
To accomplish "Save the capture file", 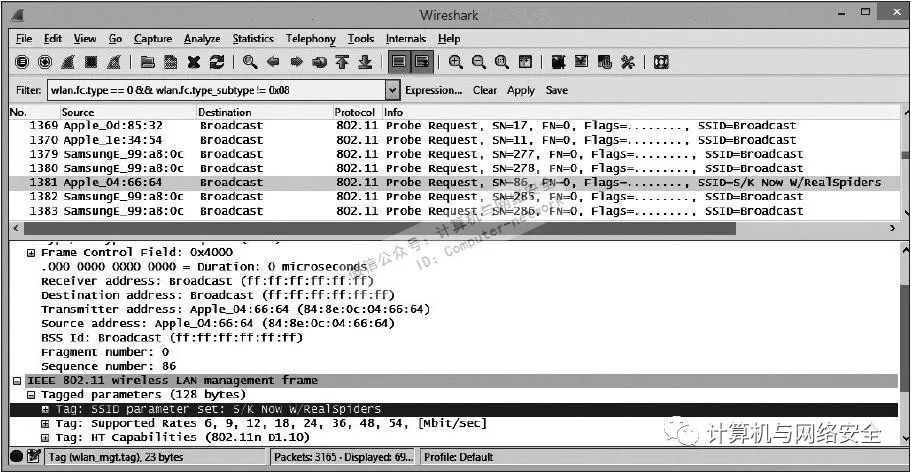I will 171,62.
